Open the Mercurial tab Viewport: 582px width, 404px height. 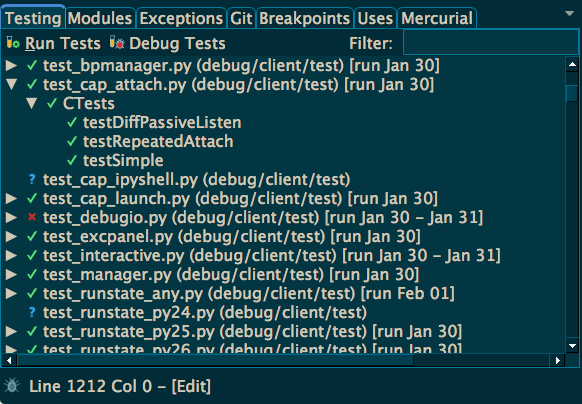(x=437, y=18)
